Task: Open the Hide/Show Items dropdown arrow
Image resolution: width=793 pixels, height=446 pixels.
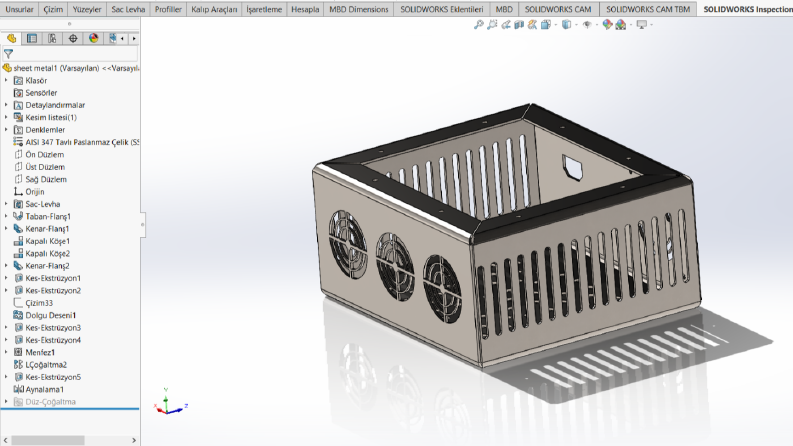Action: click(x=596, y=24)
